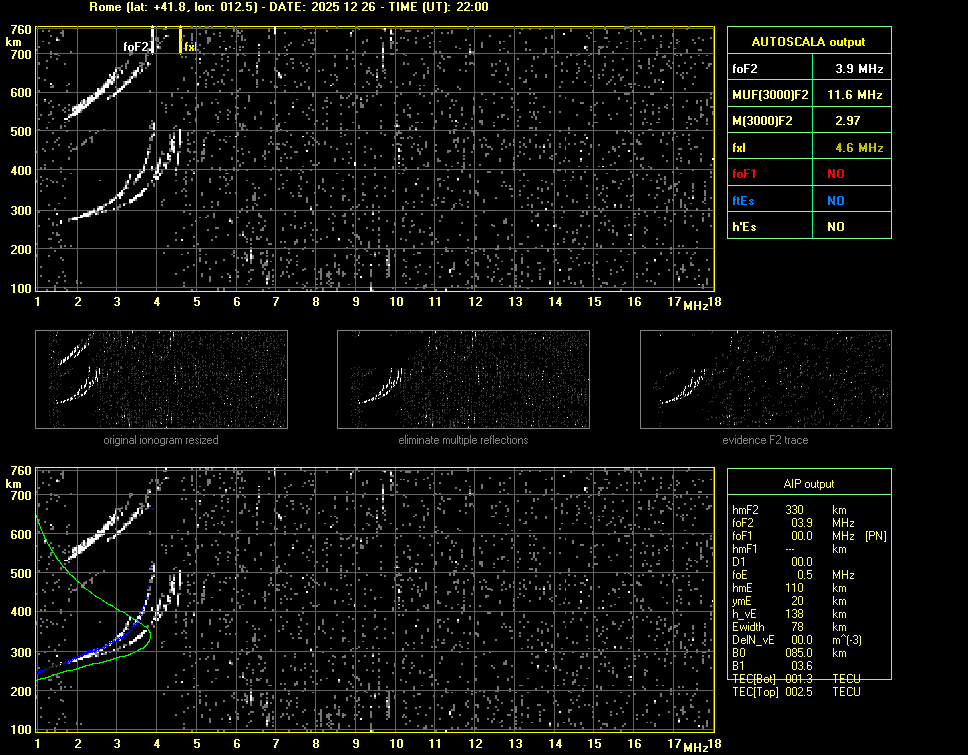The image size is (968, 755).
Task: Click the blue ftEs label
Action: click(x=744, y=200)
